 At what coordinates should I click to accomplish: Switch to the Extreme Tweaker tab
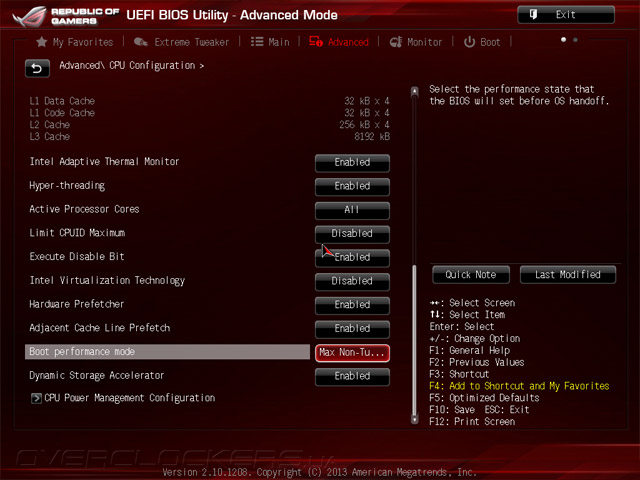[182, 42]
